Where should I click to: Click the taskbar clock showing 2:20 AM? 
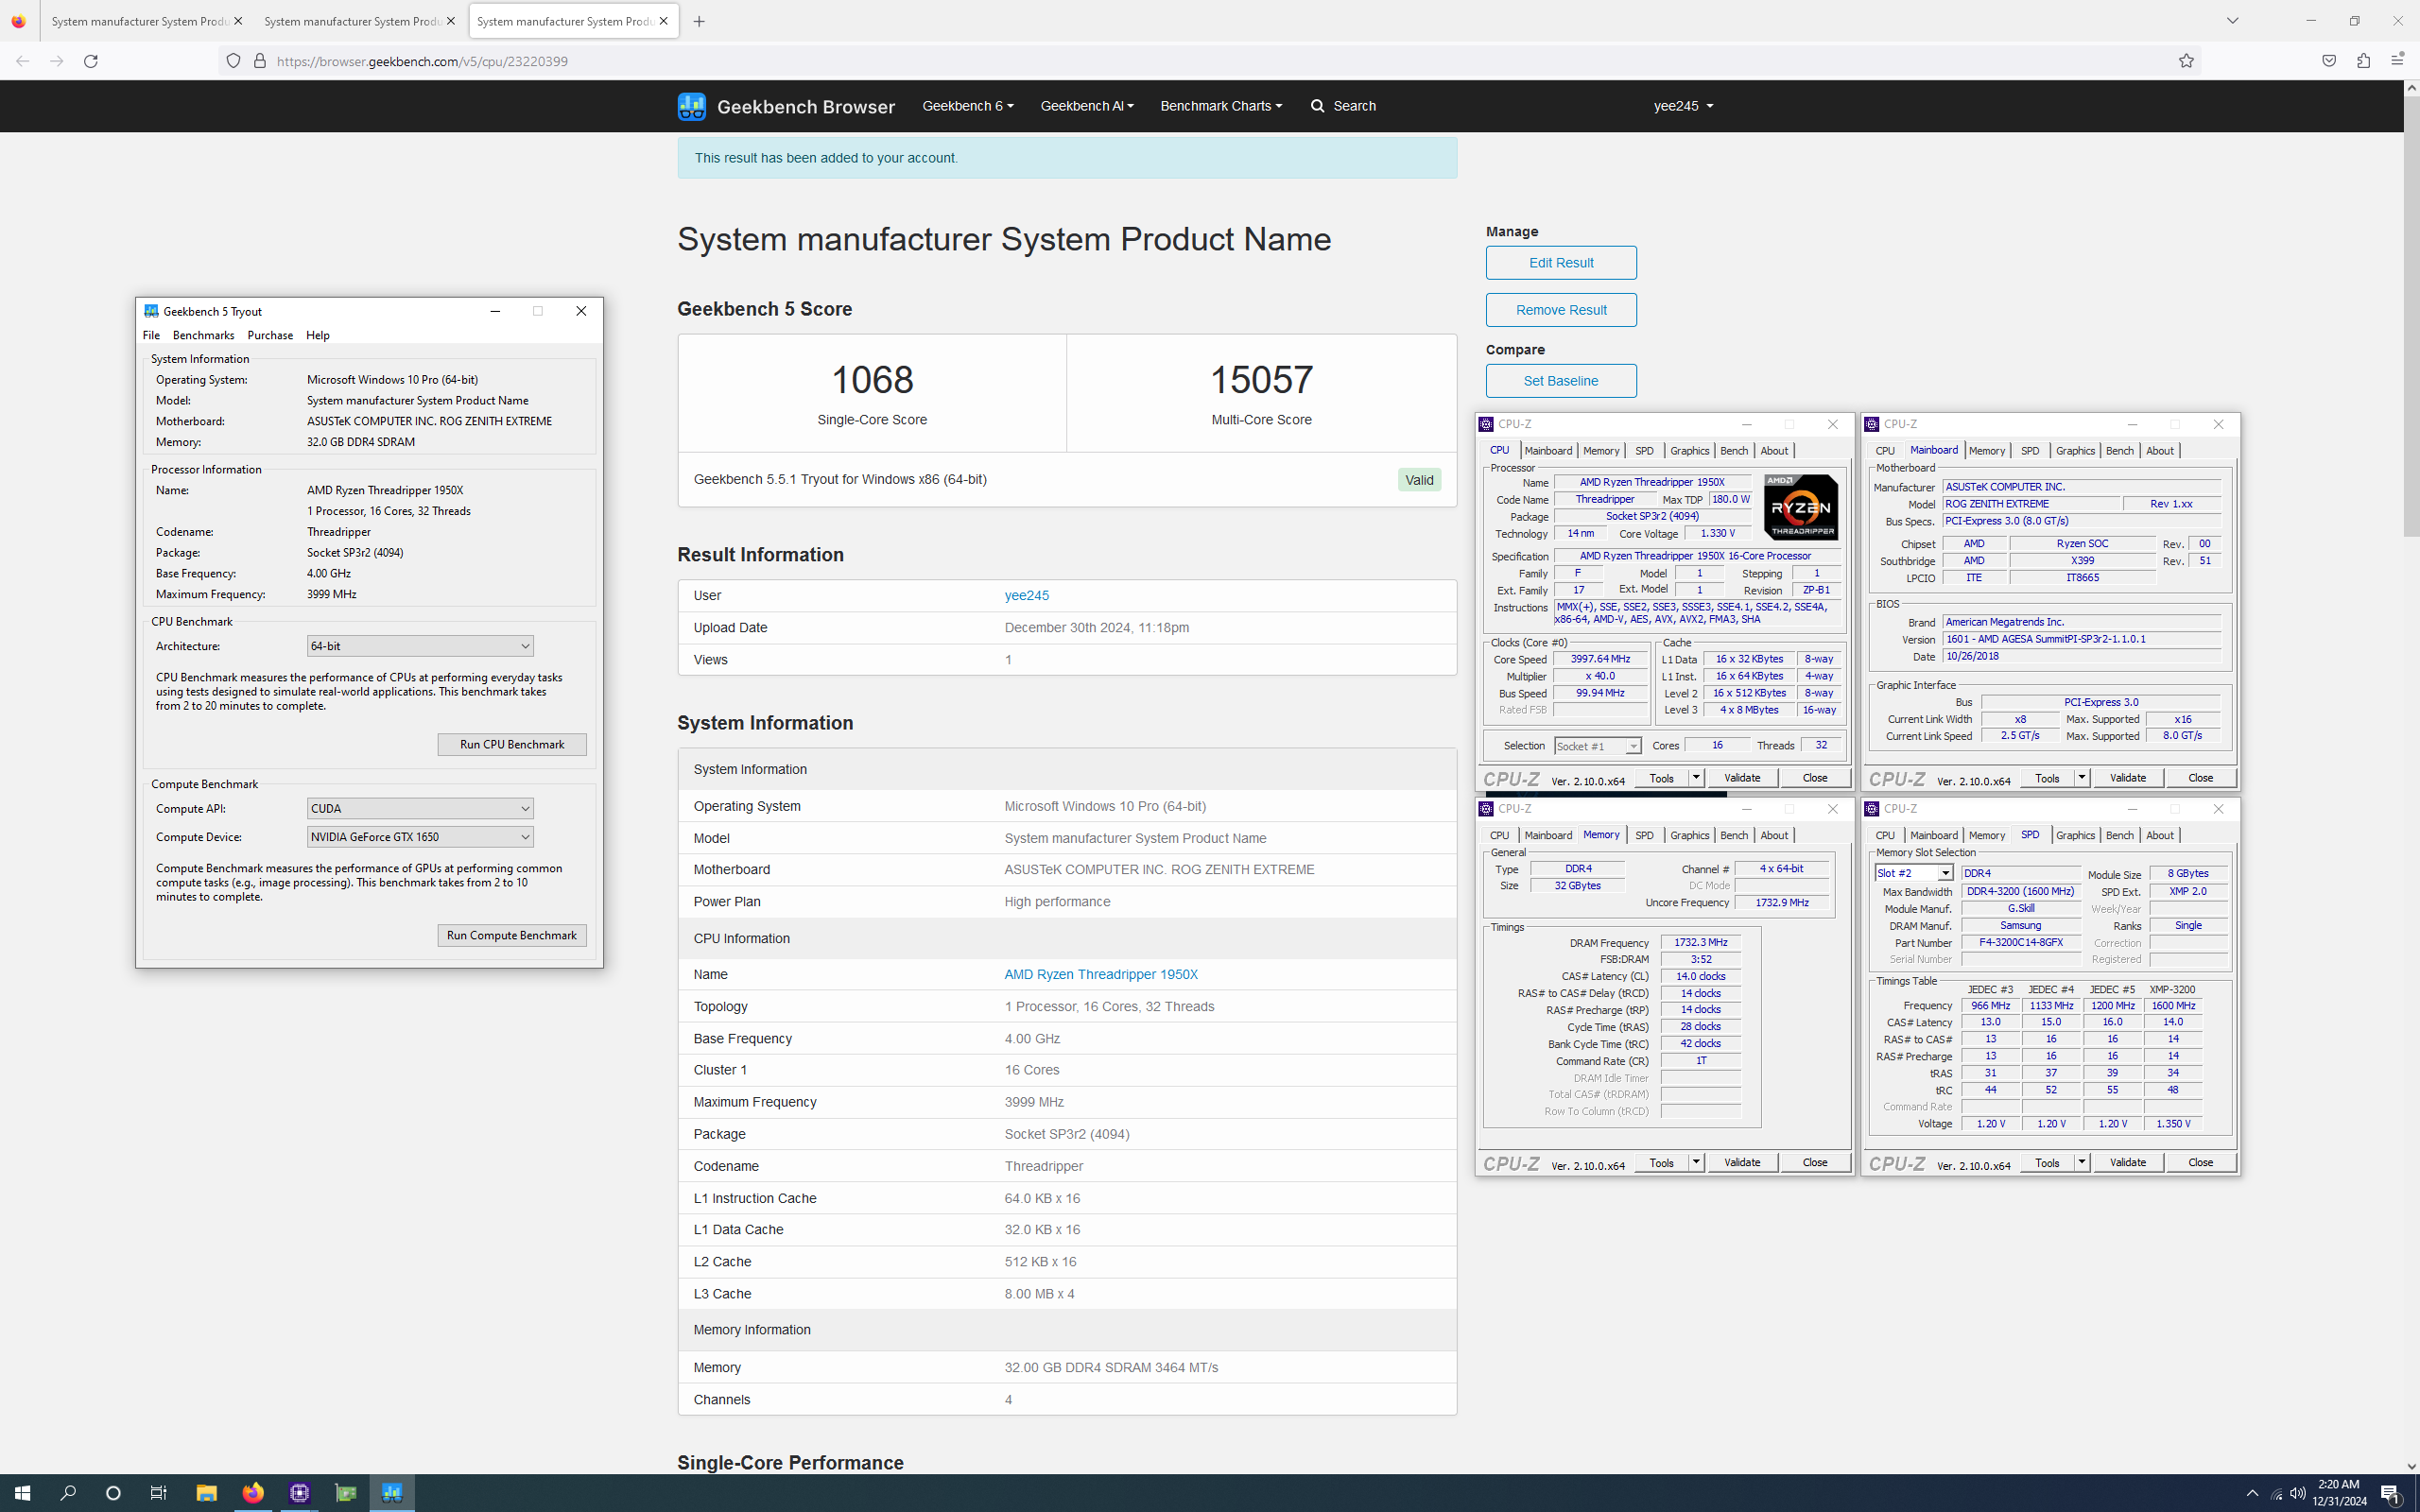2339,1493
